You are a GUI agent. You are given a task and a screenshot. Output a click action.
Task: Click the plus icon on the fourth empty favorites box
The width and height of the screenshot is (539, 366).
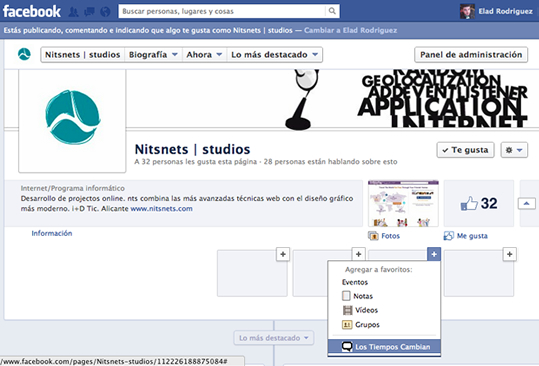click(509, 254)
